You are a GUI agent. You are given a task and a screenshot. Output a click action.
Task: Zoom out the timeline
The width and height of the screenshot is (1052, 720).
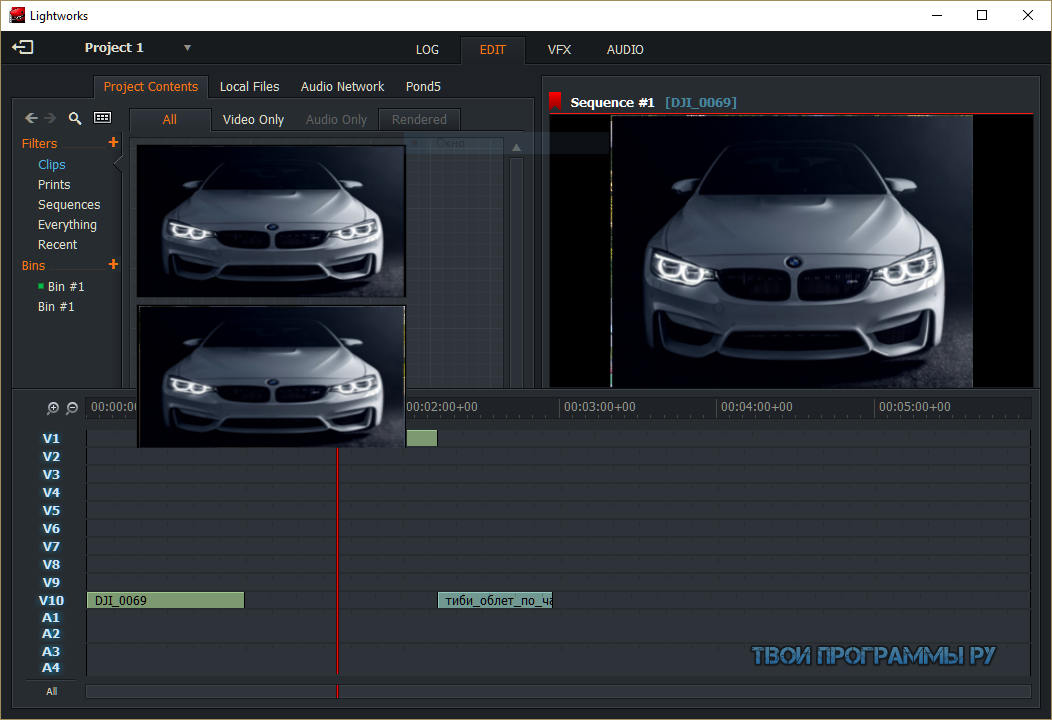click(72, 408)
